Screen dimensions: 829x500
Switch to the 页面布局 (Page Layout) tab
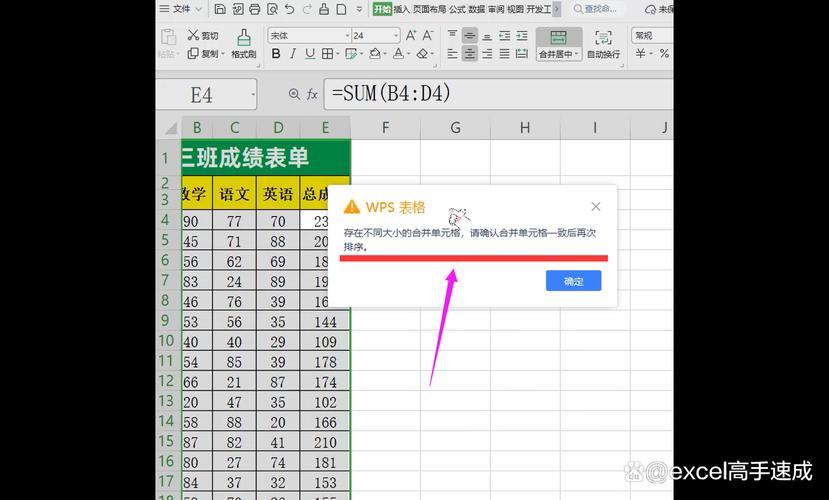pos(429,9)
